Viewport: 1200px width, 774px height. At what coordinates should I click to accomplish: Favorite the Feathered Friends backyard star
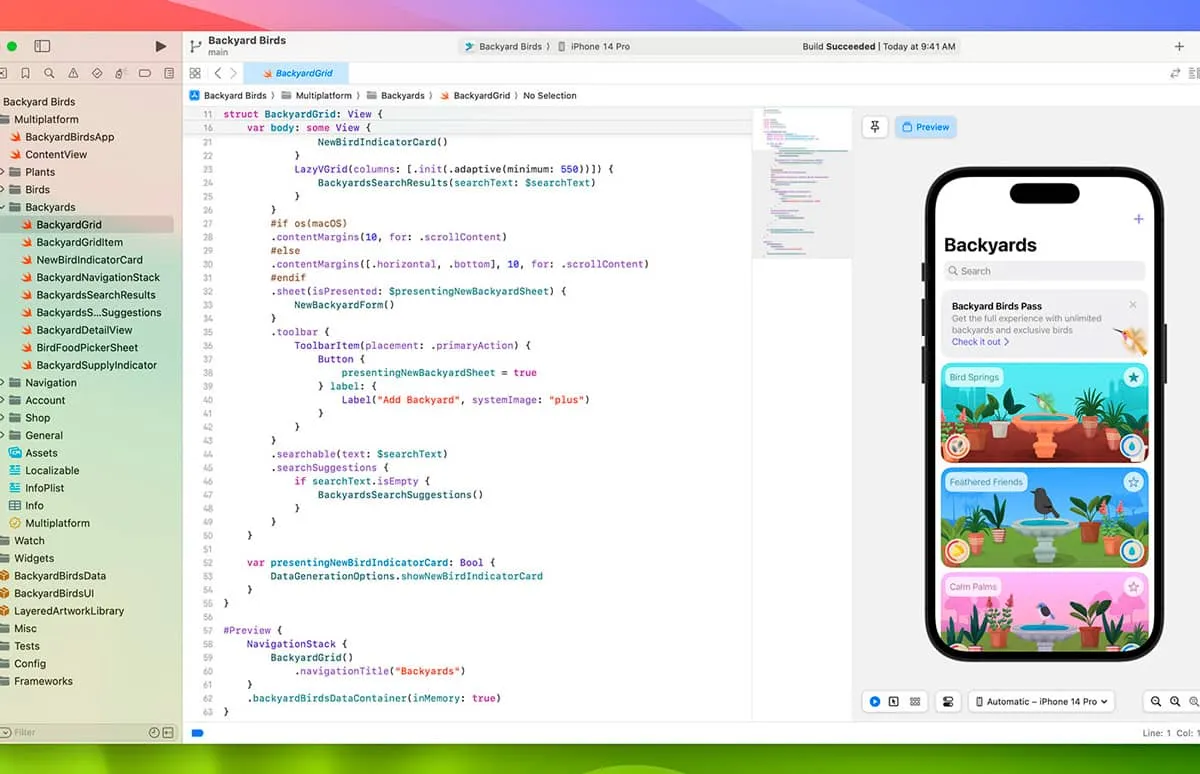1133,482
